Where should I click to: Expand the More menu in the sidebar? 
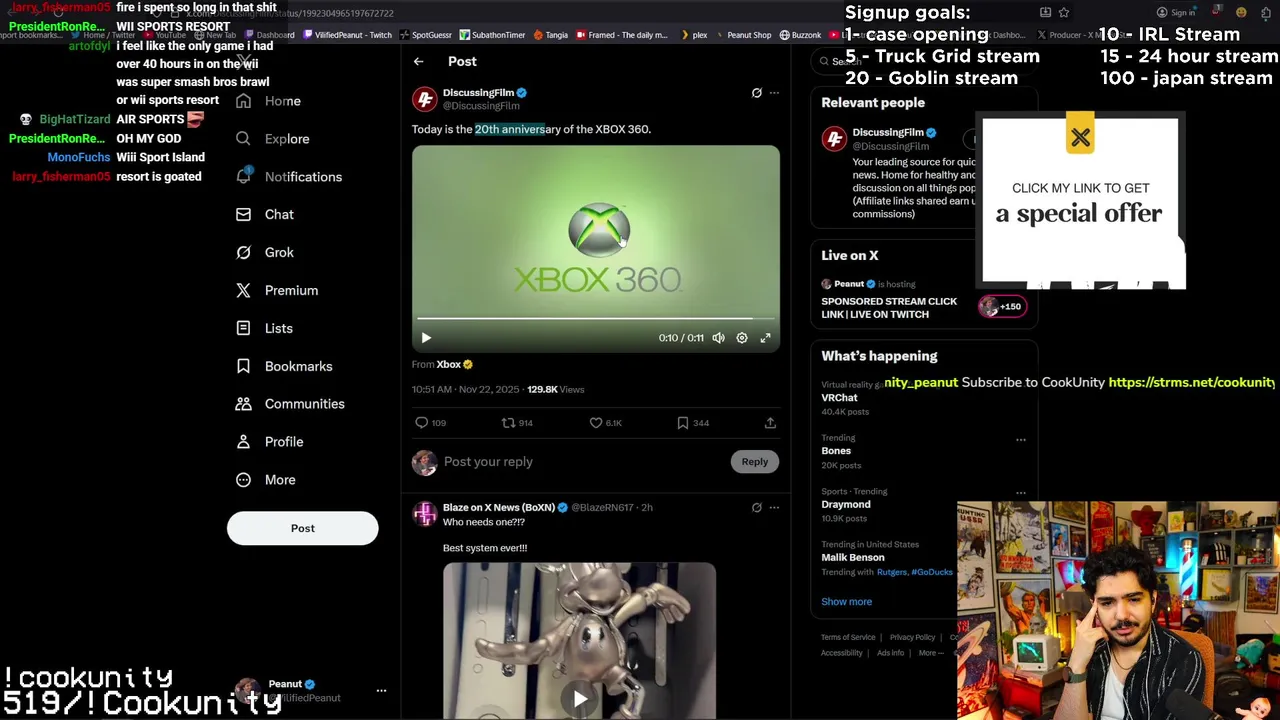[265, 480]
